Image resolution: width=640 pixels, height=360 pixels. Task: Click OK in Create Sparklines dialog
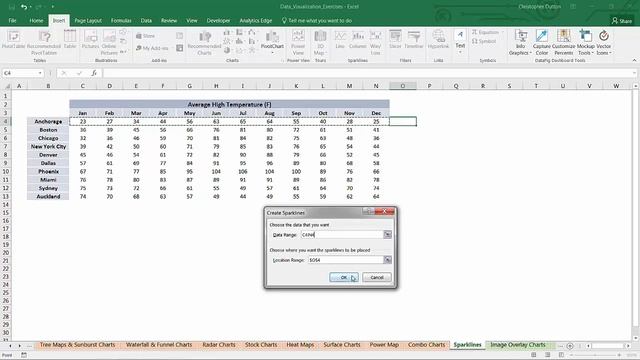(344, 278)
